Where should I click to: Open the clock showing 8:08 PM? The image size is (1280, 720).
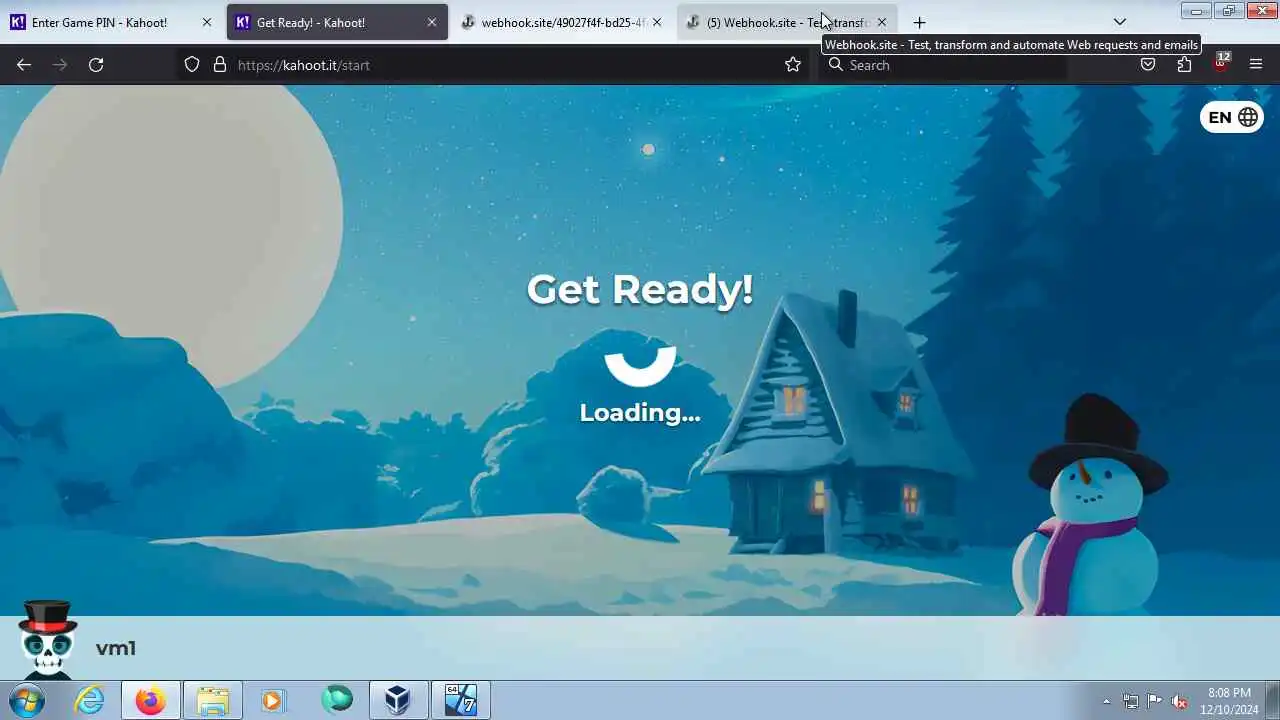tap(1229, 701)
